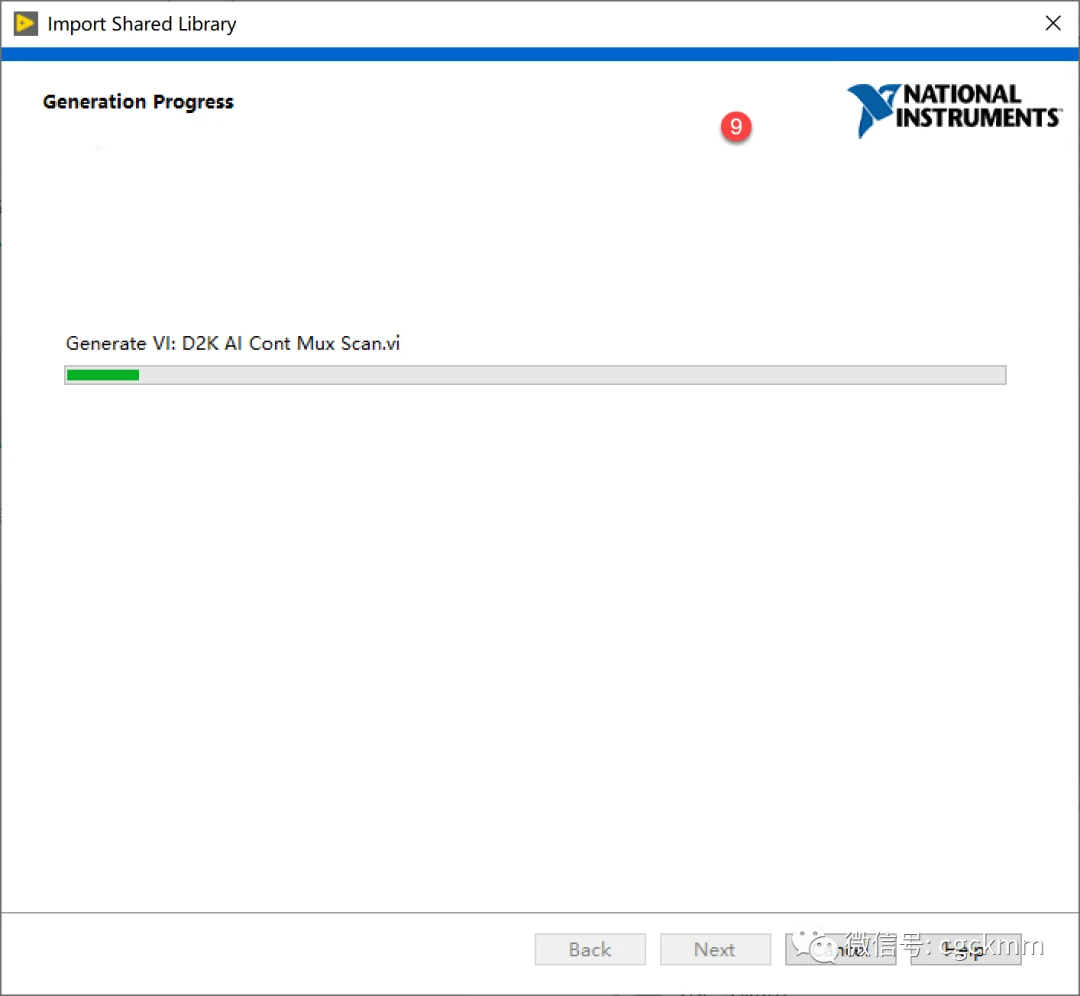Click the D2K AI Cont Mux Scan.vi filename
Viewport: 1080px width, 996px height.
coord(291,343)
